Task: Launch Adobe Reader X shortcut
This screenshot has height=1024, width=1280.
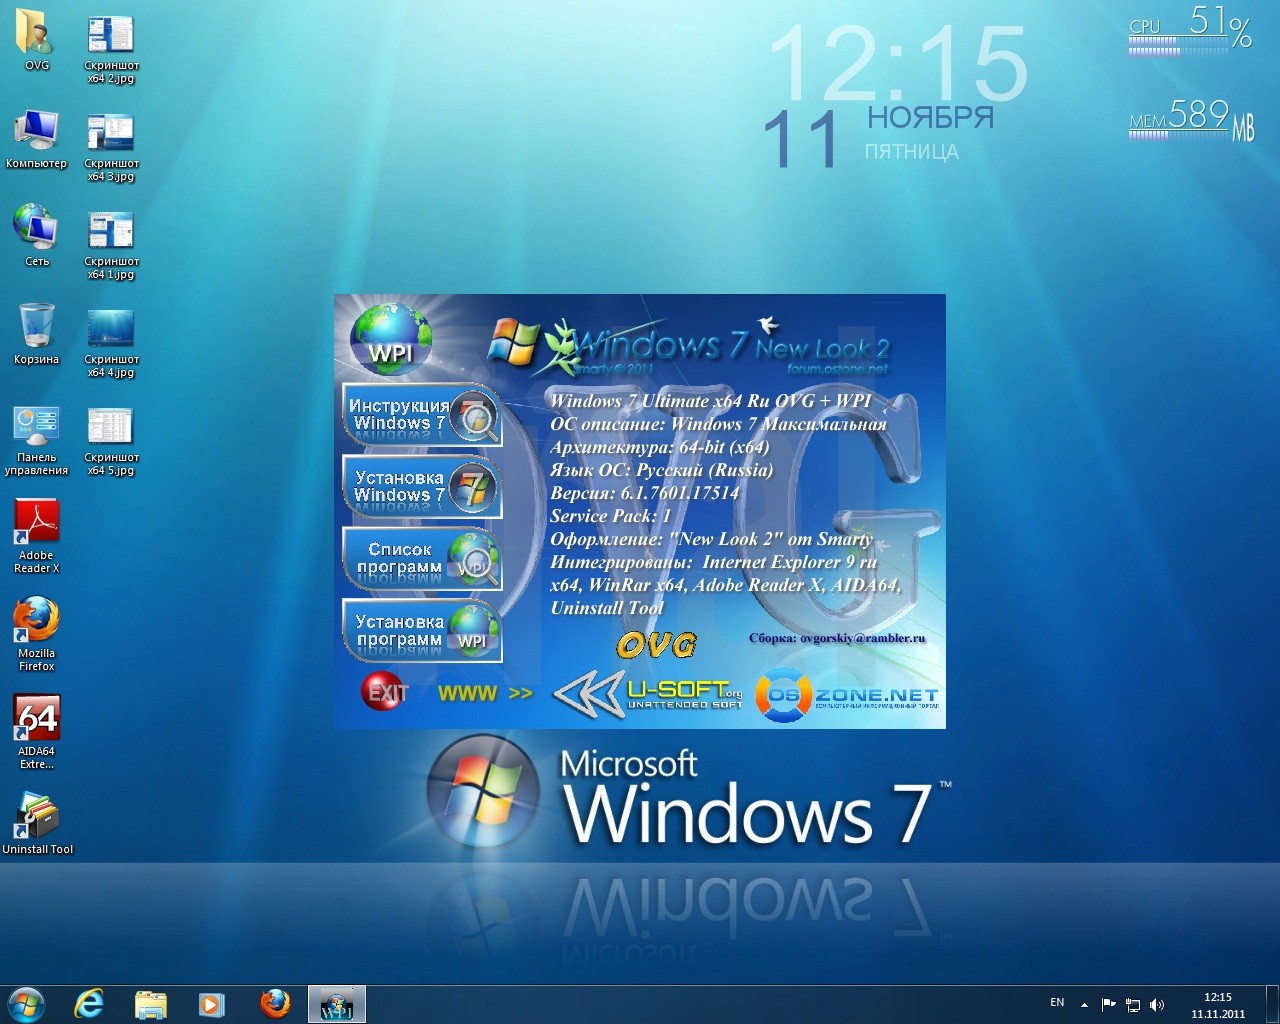Action: (36, 537)
